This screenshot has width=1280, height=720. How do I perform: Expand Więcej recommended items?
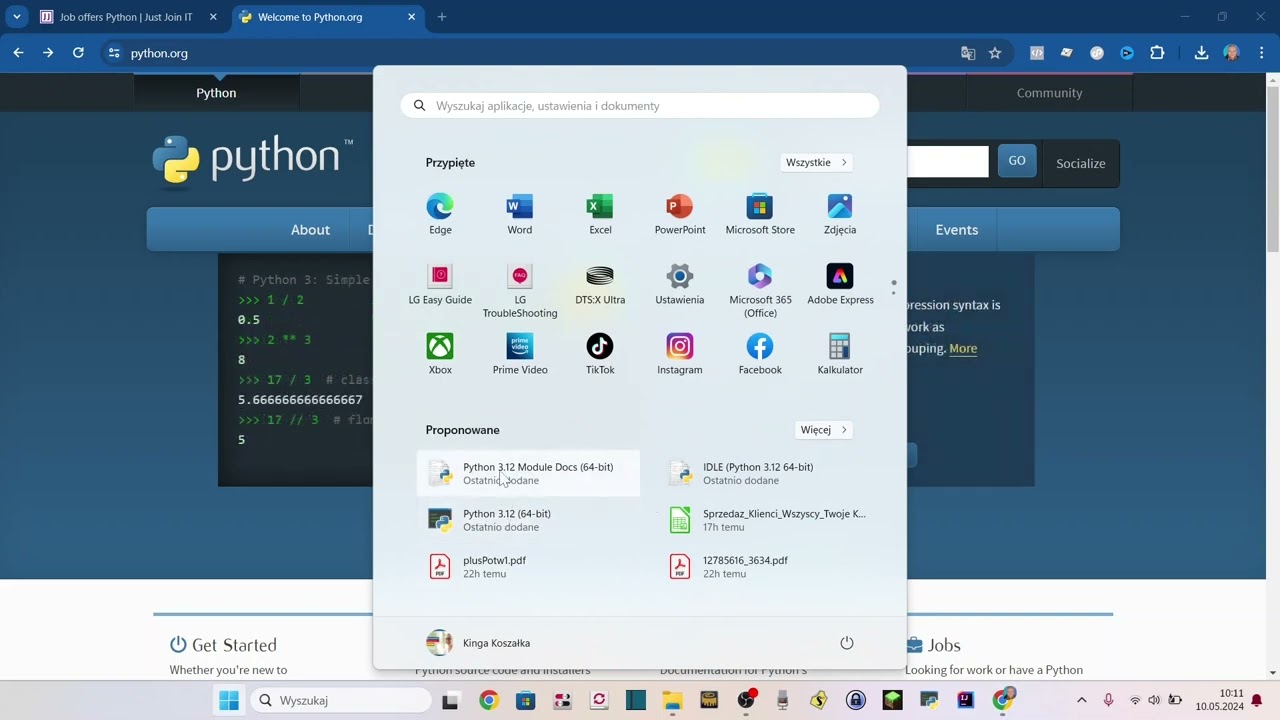[824, 430]
